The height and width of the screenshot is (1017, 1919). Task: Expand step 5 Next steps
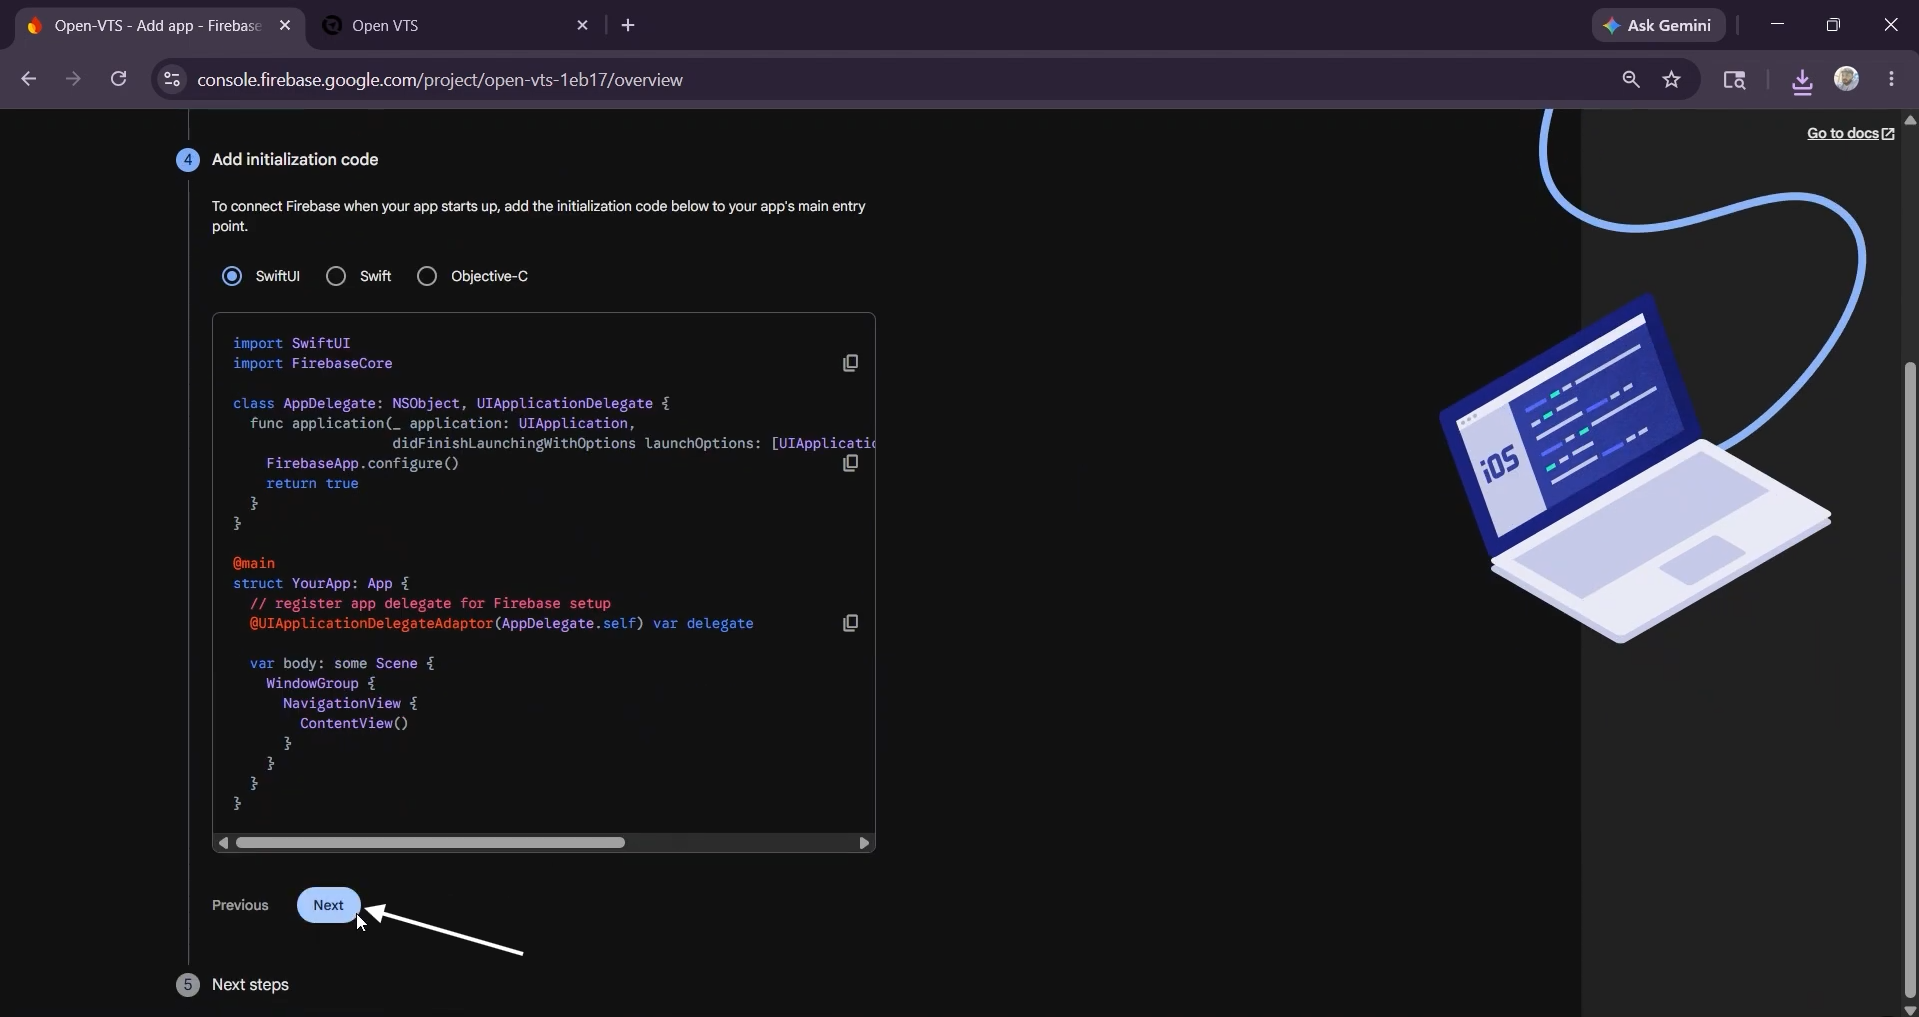[250, 985]
